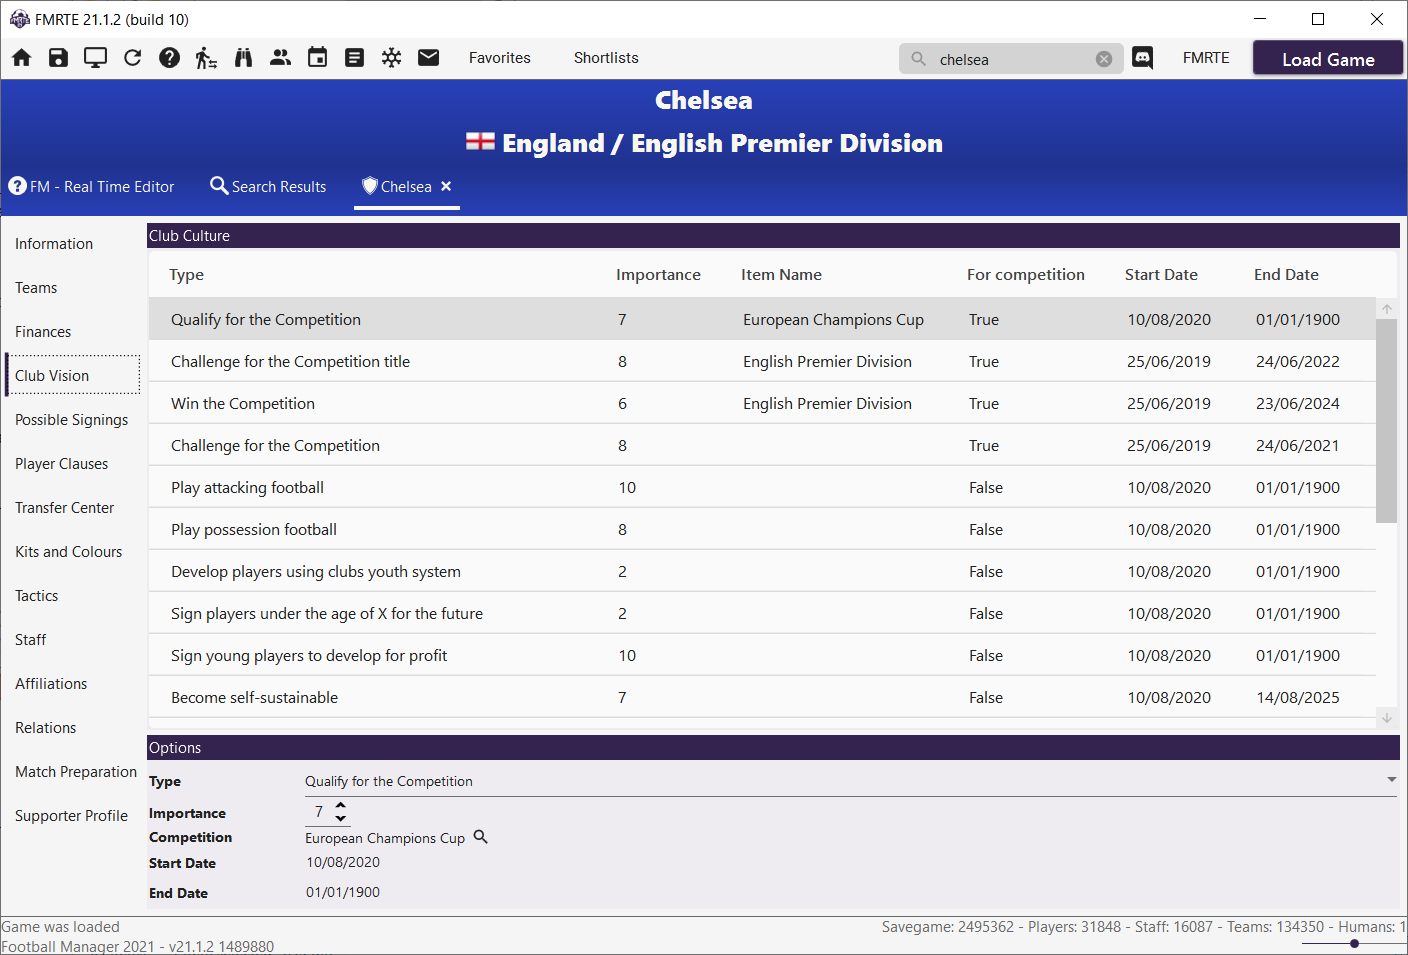Screen dimensions: 1408x955
Task: Open Teams sidebar section
Action: tap(36, 288)
